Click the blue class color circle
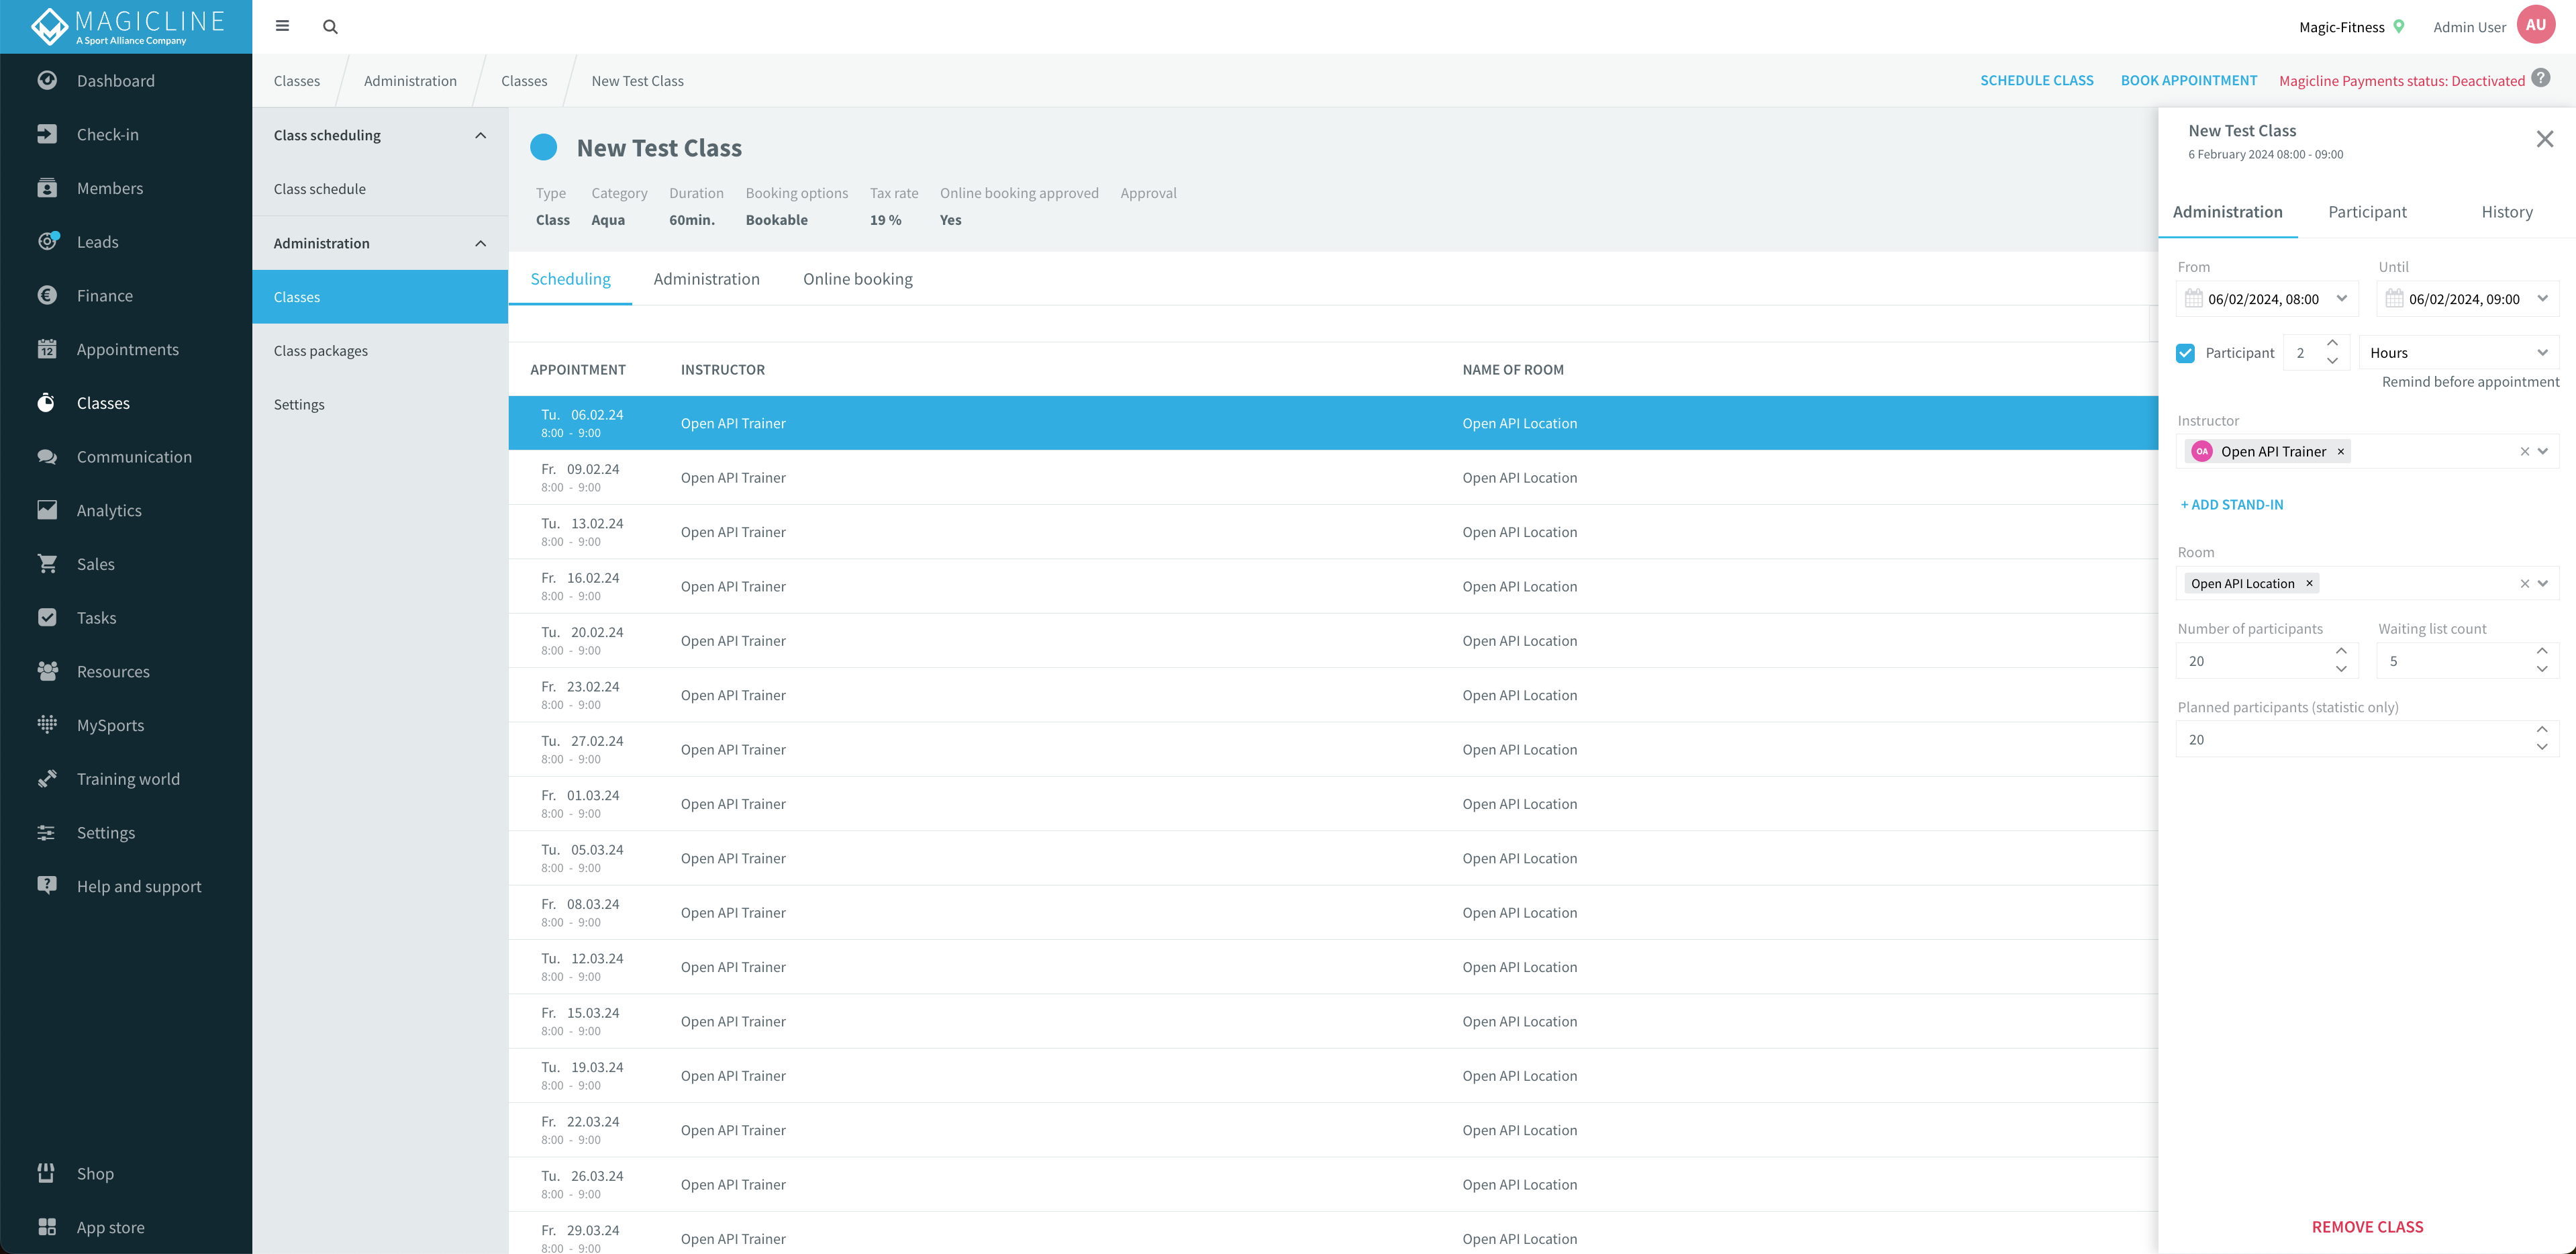2576x1254 pixels. coord(543,148)
